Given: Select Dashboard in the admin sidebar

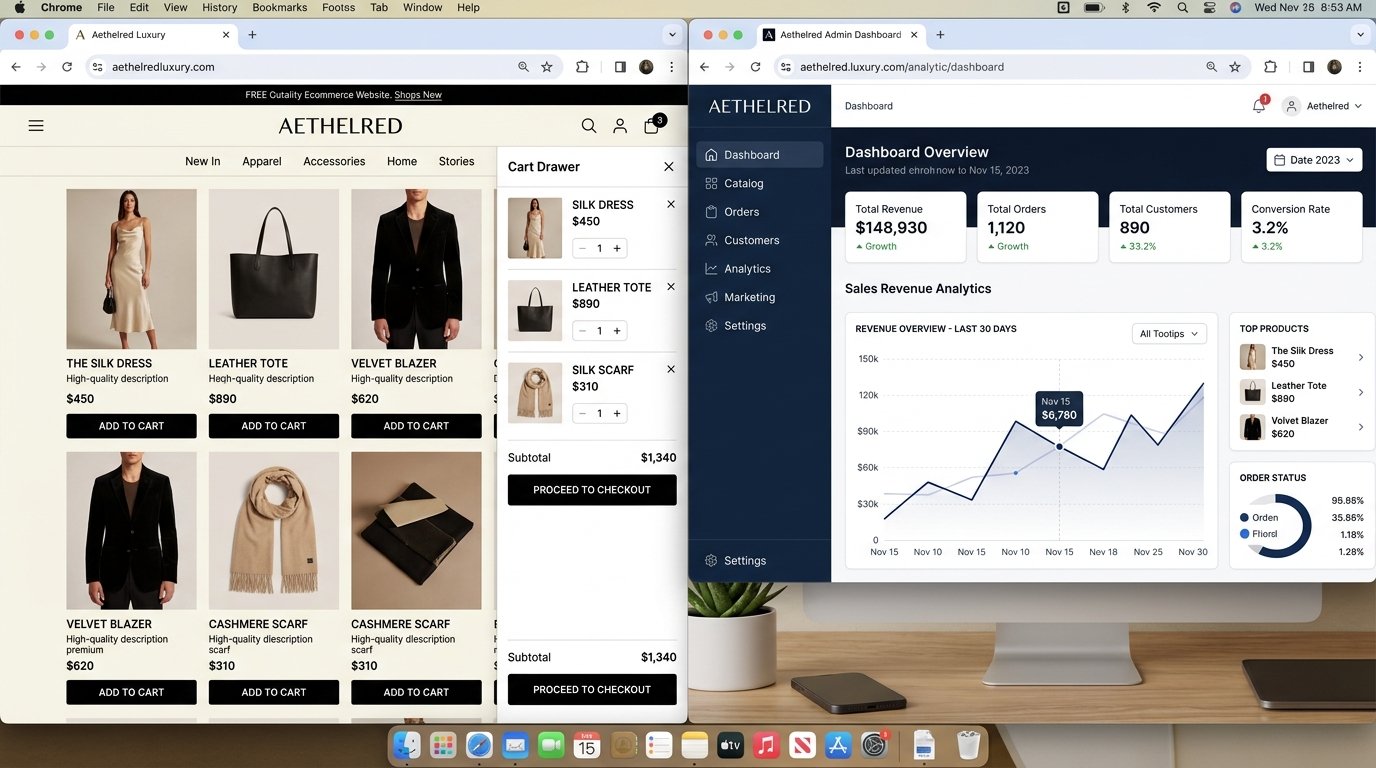Looking at the screenshot, I should 760,155.
